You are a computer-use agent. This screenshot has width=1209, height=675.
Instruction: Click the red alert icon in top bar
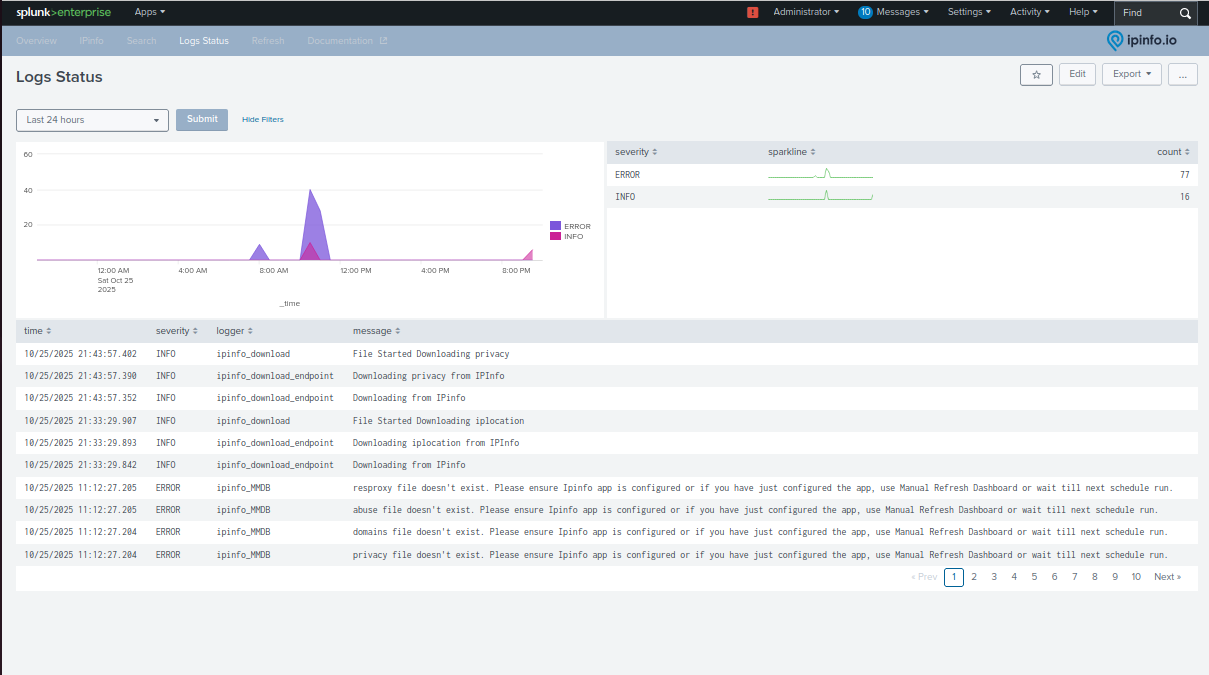752,12
